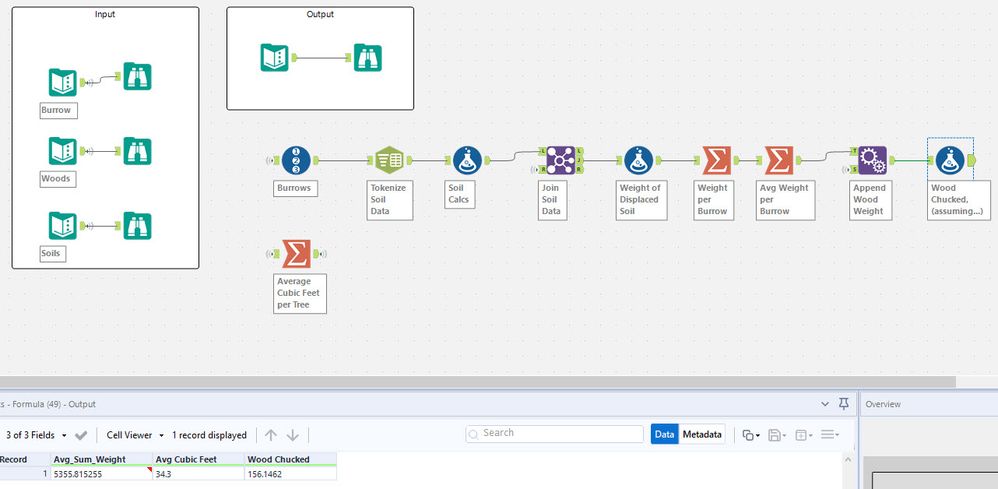Viewport: 998px width, 489px height.
Task: Select the cell with value 156.1462
Action: point(290,474)
